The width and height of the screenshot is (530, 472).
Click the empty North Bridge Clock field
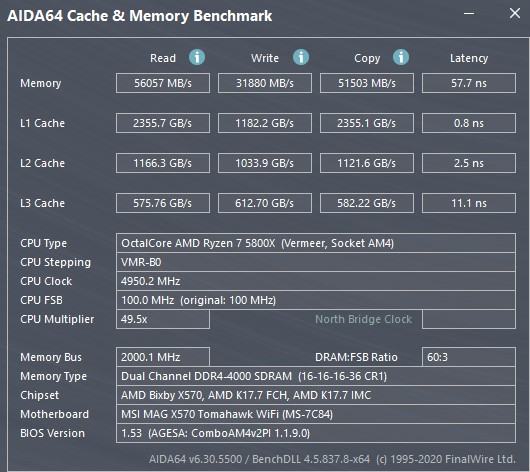click(x=468, y=319)
